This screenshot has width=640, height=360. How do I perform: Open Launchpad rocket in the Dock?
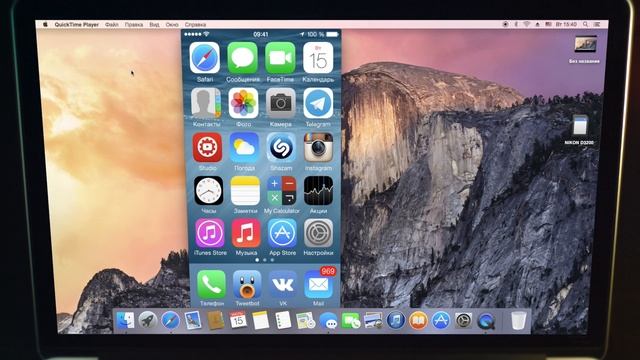point(148,320)
